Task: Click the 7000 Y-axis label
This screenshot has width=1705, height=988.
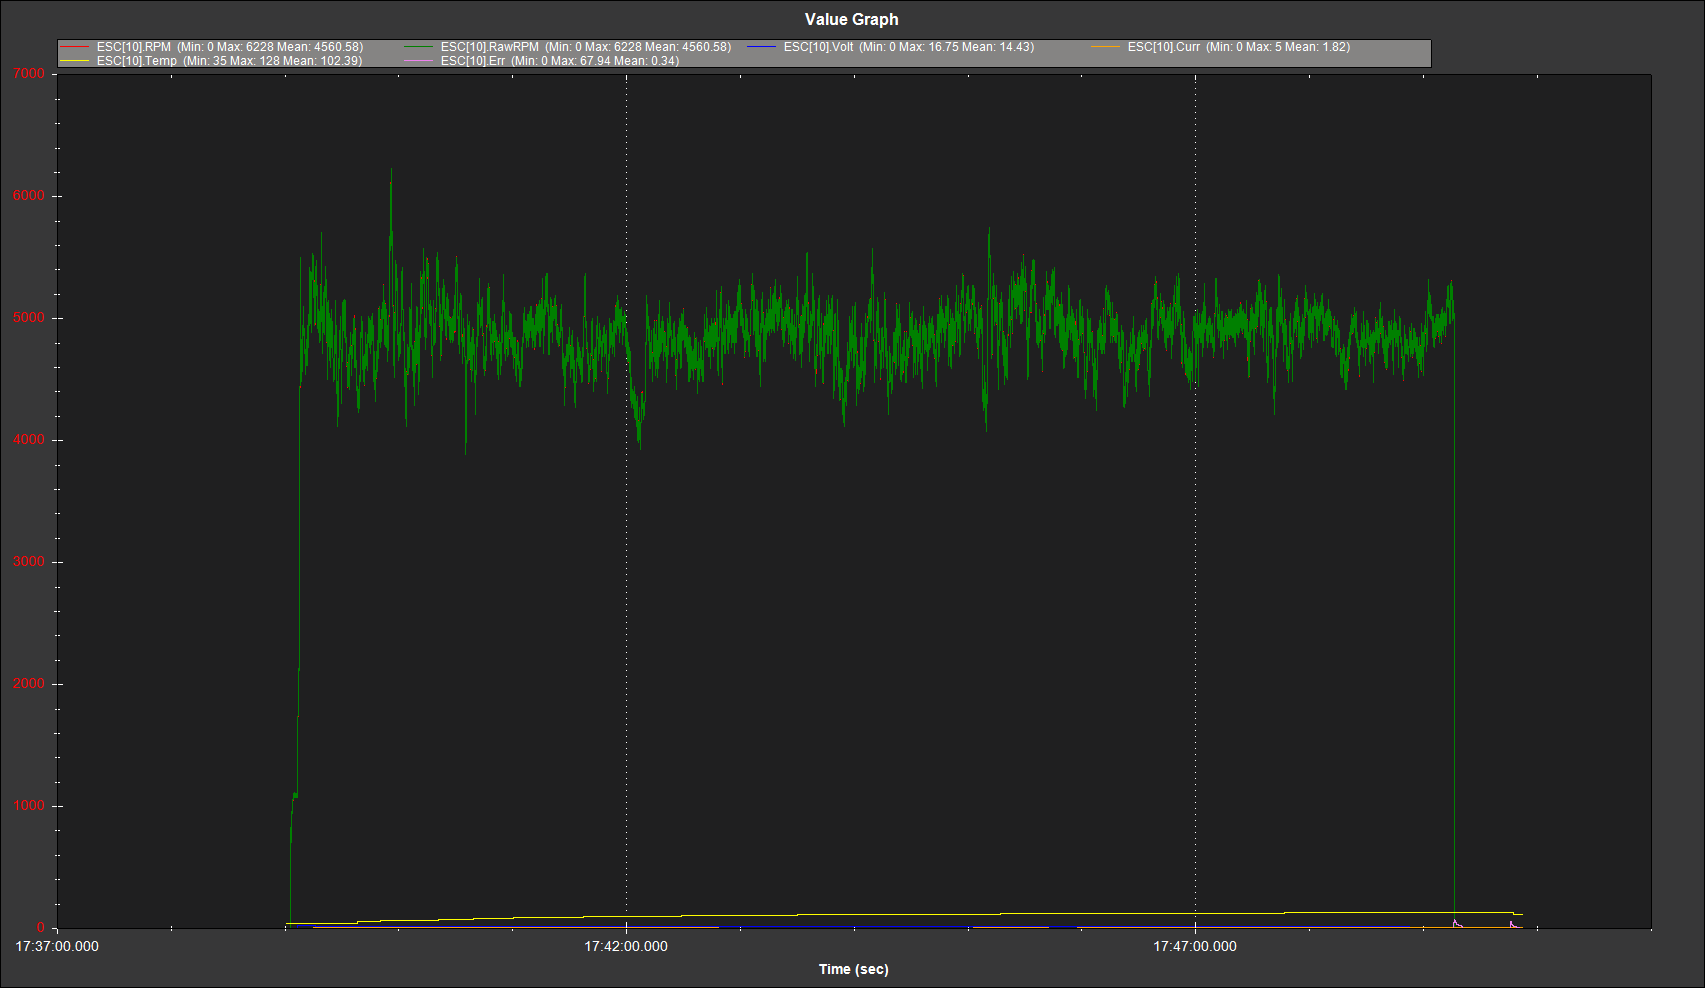Action: click(x=29, y=74)
